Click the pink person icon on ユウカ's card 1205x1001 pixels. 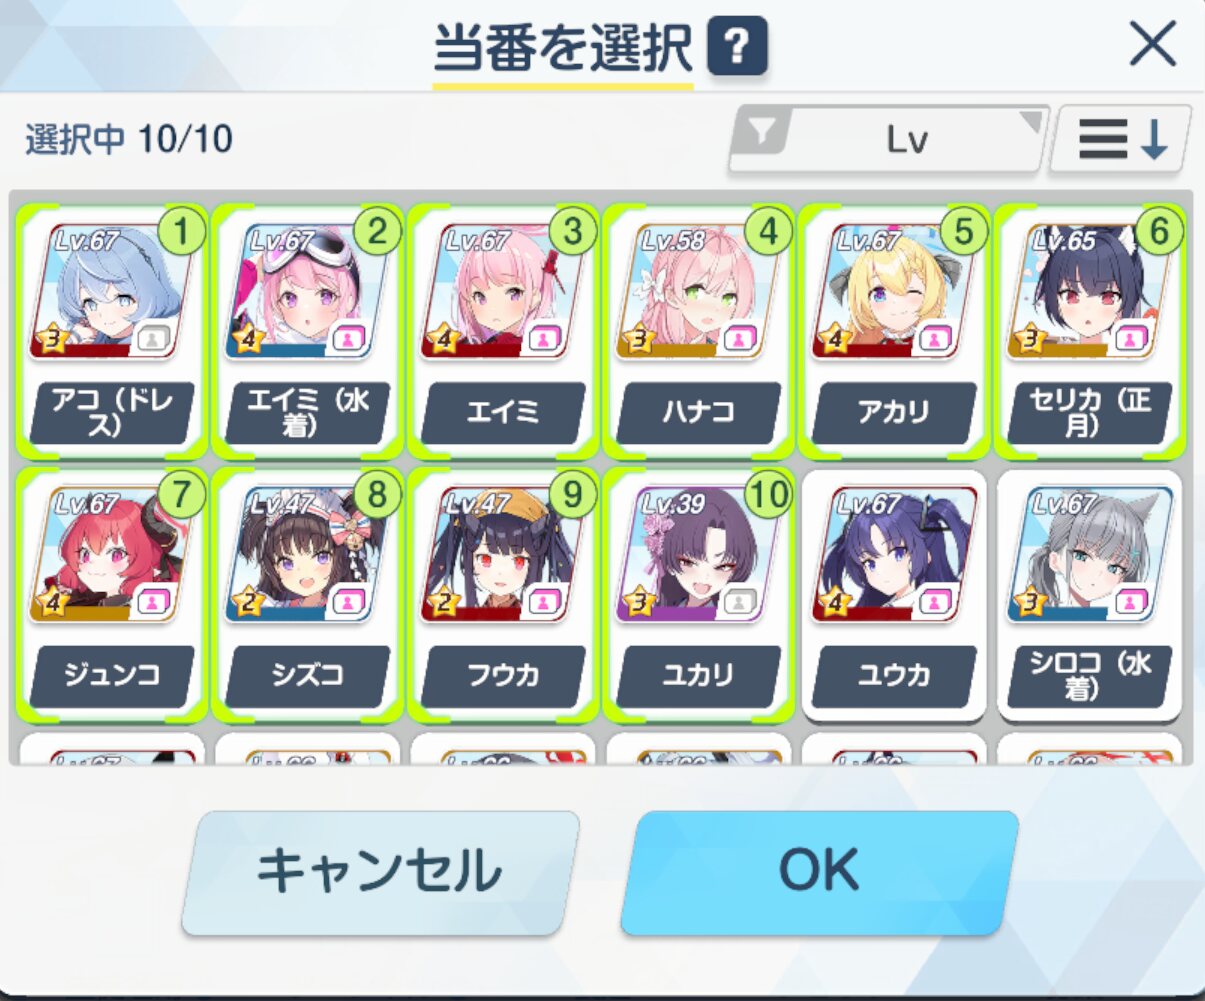(x=934, y=602)
